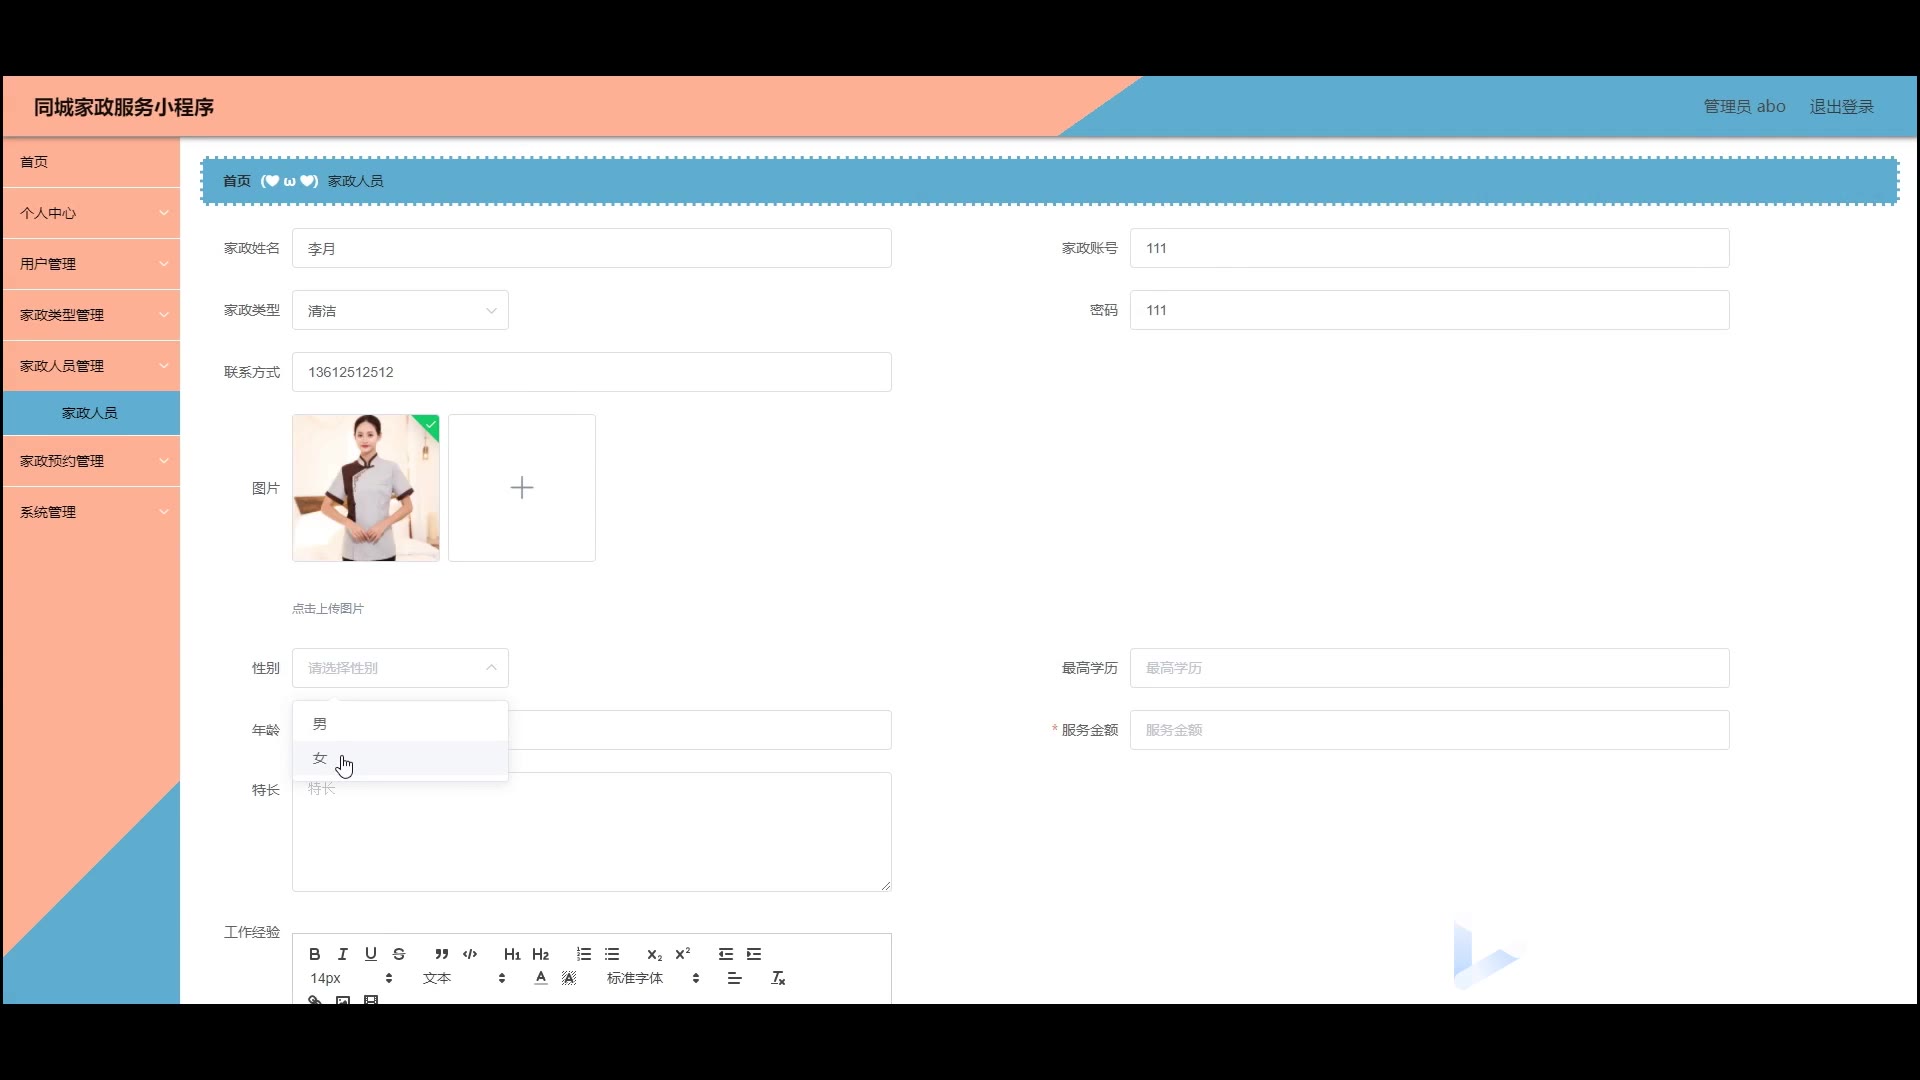The image size is (1920, 1080).
Task: Click the 管理员 abo account label
Action: pyautogui.click(x=1744, y=107)
